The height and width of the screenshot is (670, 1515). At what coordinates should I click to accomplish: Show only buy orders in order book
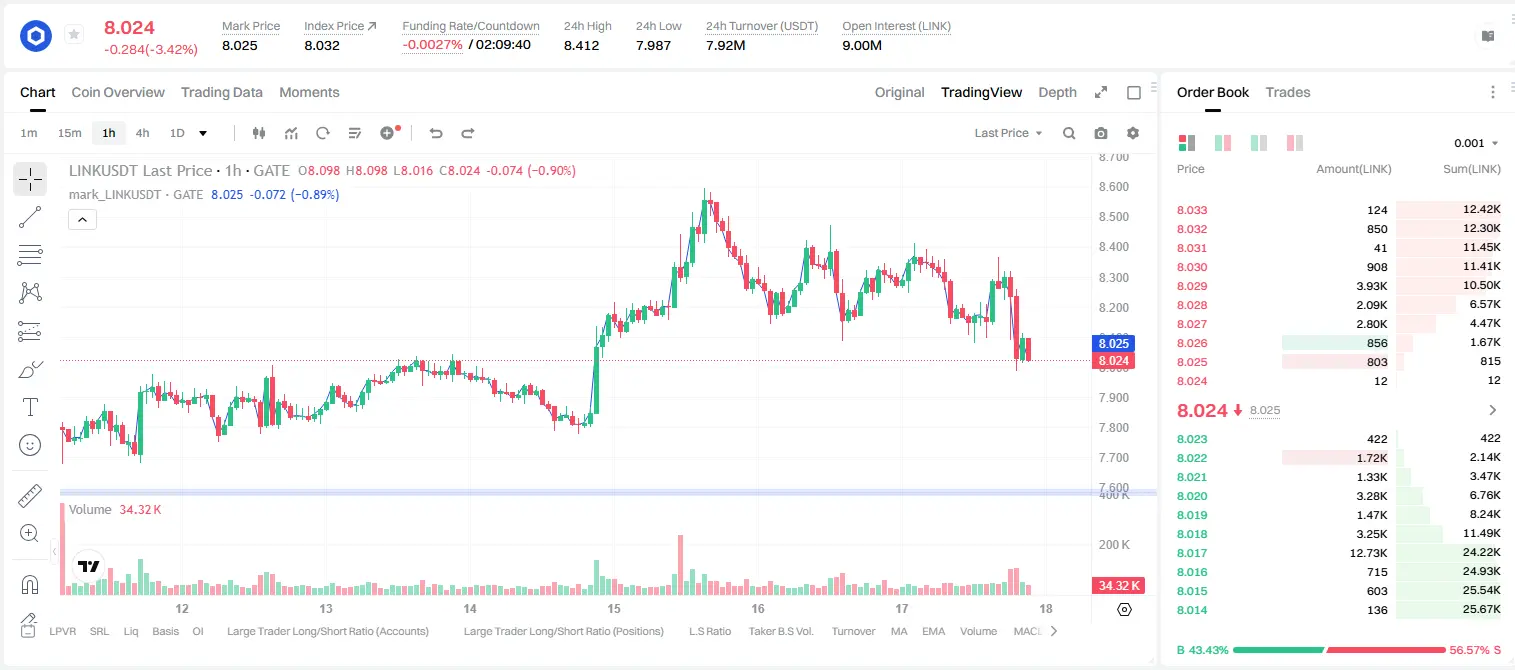pos(1258,143)
